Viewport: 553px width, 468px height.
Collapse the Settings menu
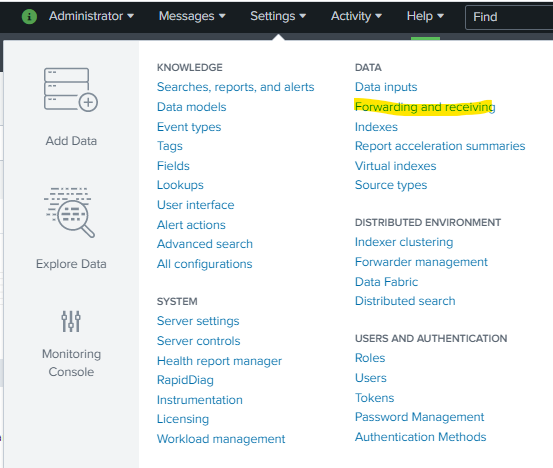tap(278, 16)
